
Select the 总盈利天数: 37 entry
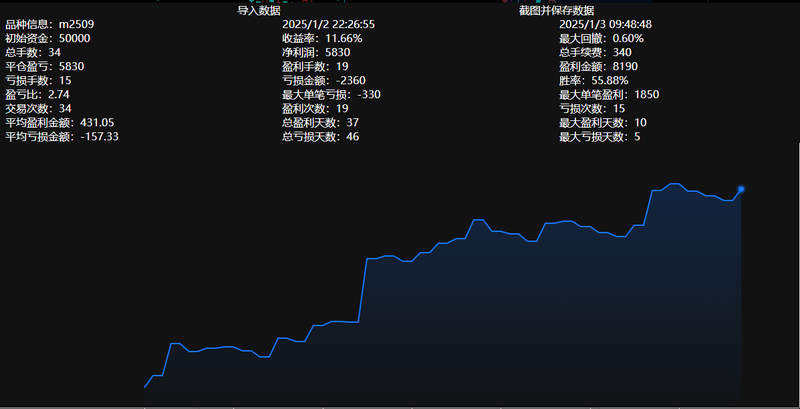[320, 122]
